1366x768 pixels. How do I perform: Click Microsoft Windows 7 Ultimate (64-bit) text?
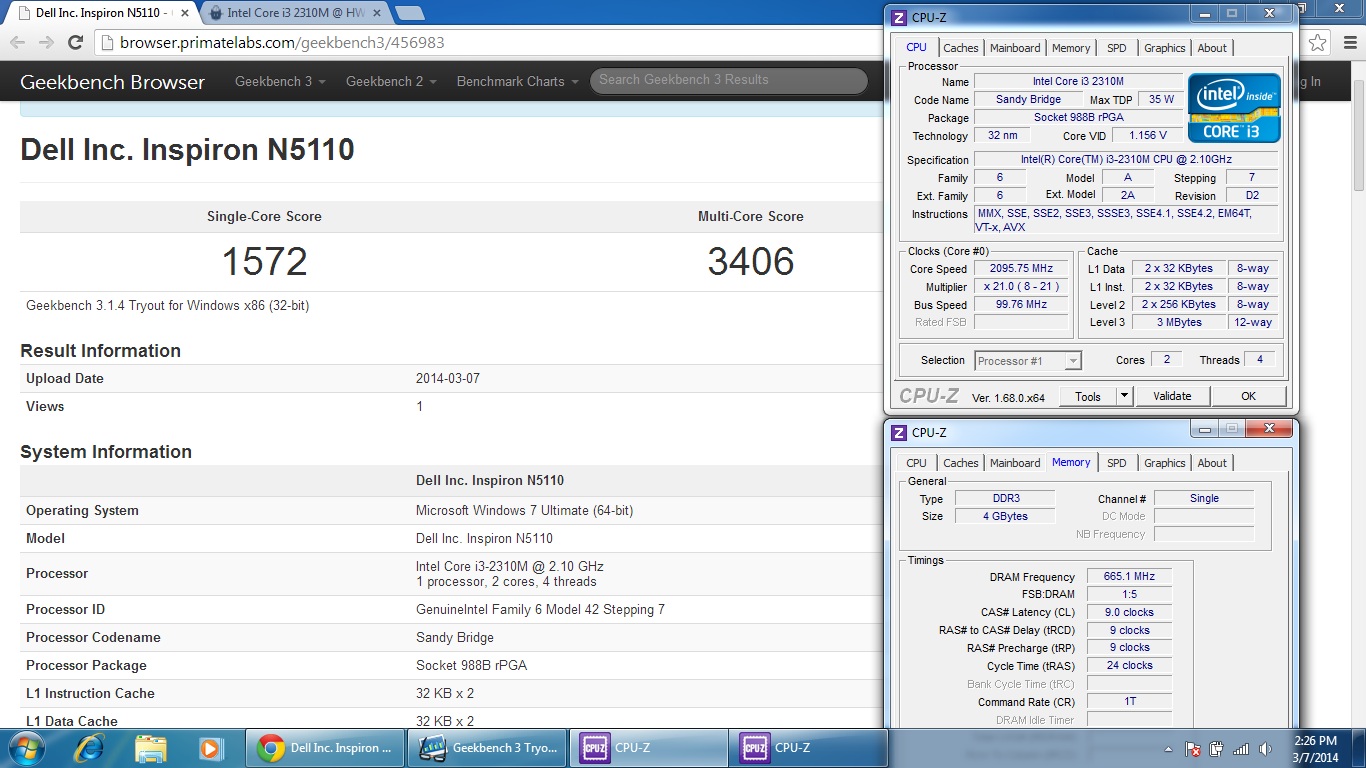point(524,510)
